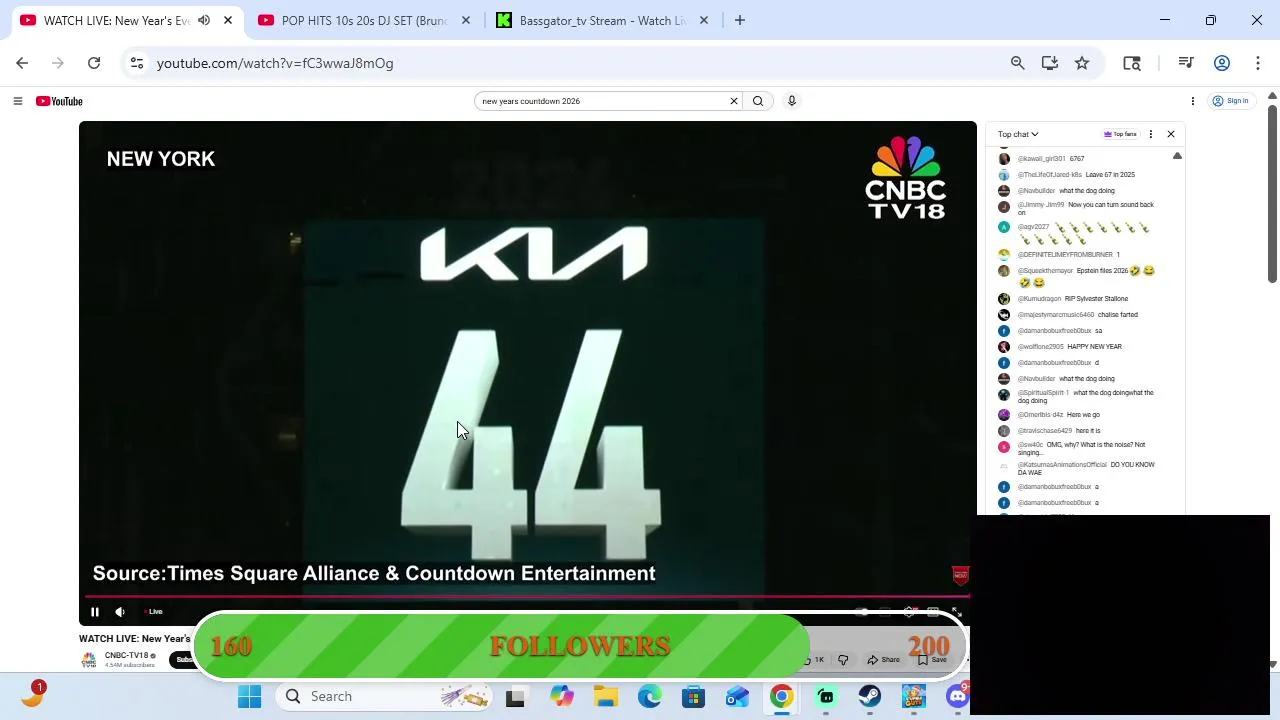Open player settings gear

coord(909,612)
